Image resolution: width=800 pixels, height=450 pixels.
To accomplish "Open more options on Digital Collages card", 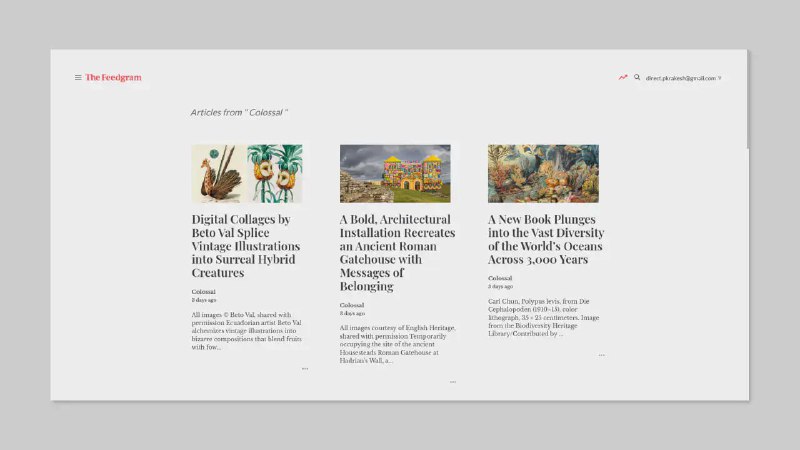I will [305, 368].
